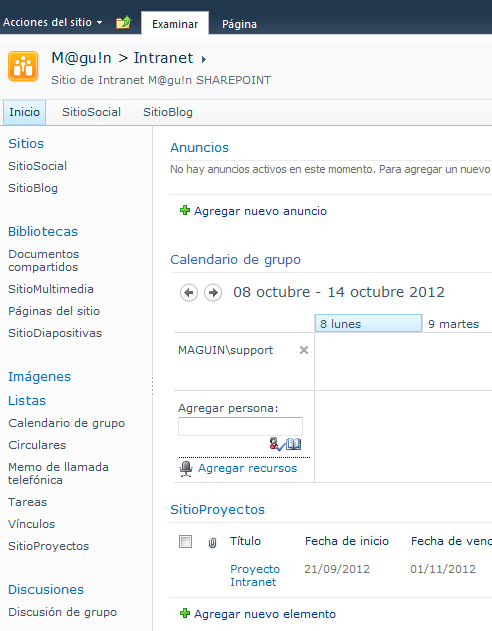Click into the Agregar persona field
The height and width of the screenshot is (631, 492).
240,426
